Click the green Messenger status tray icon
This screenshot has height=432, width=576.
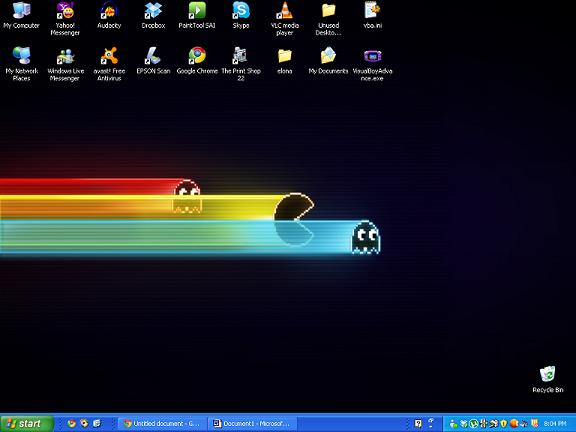pos(453,424)
